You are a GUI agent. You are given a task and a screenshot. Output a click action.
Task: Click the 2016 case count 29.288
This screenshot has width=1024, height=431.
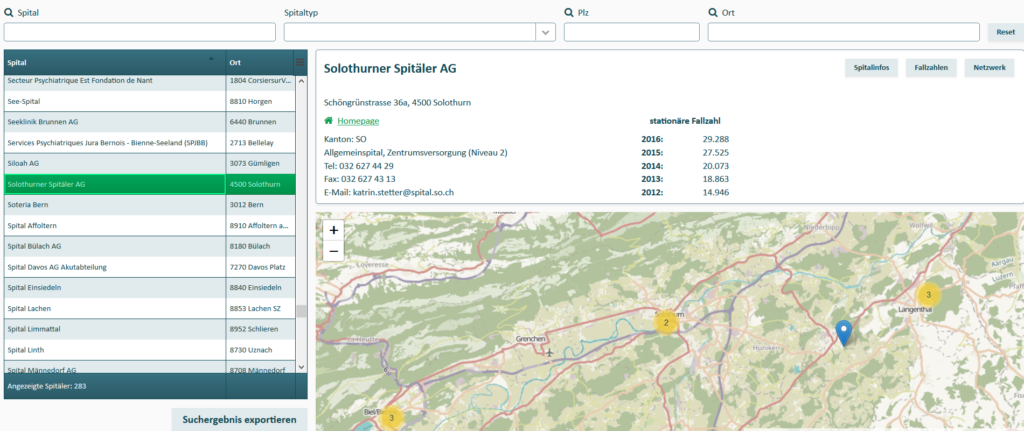click(714, 139)
